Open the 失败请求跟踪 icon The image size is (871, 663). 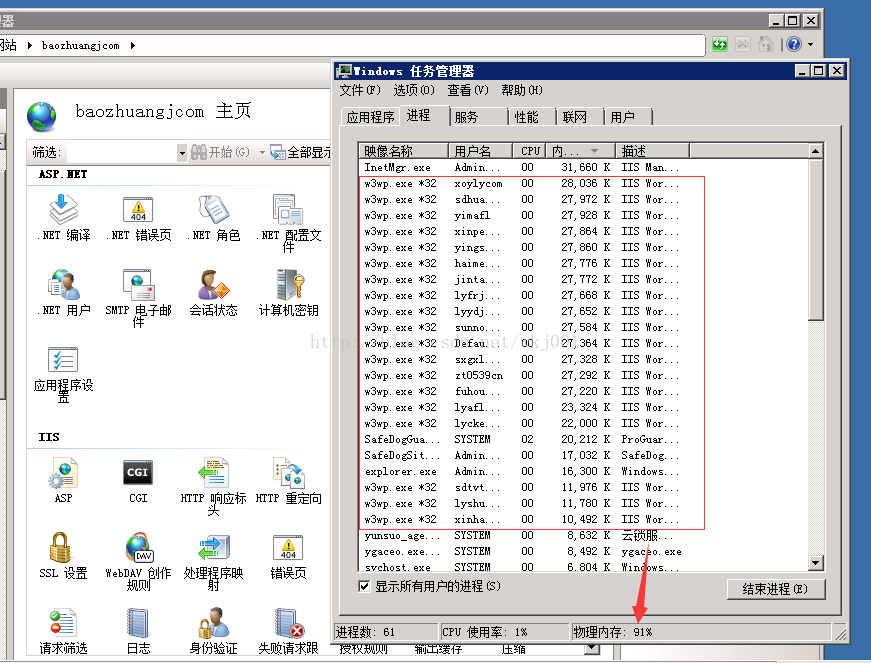coord(289,623)
